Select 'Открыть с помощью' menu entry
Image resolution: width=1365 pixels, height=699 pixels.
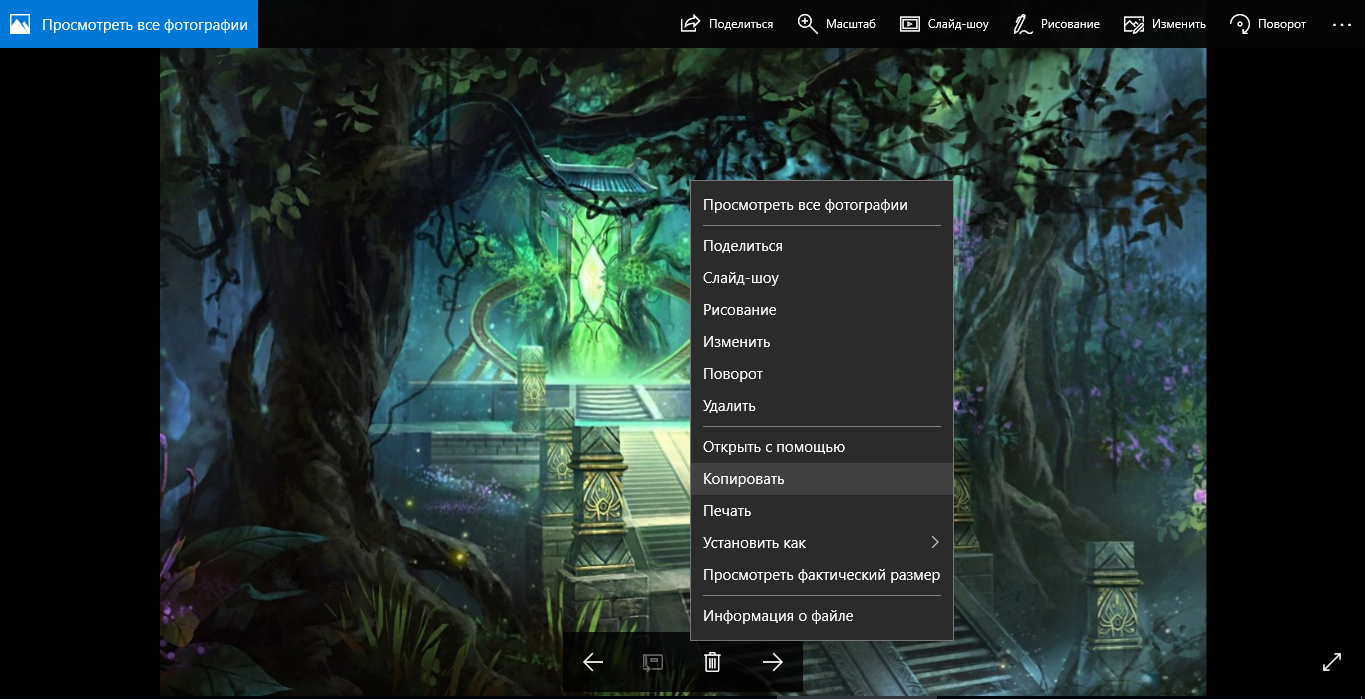pos(822,447)
